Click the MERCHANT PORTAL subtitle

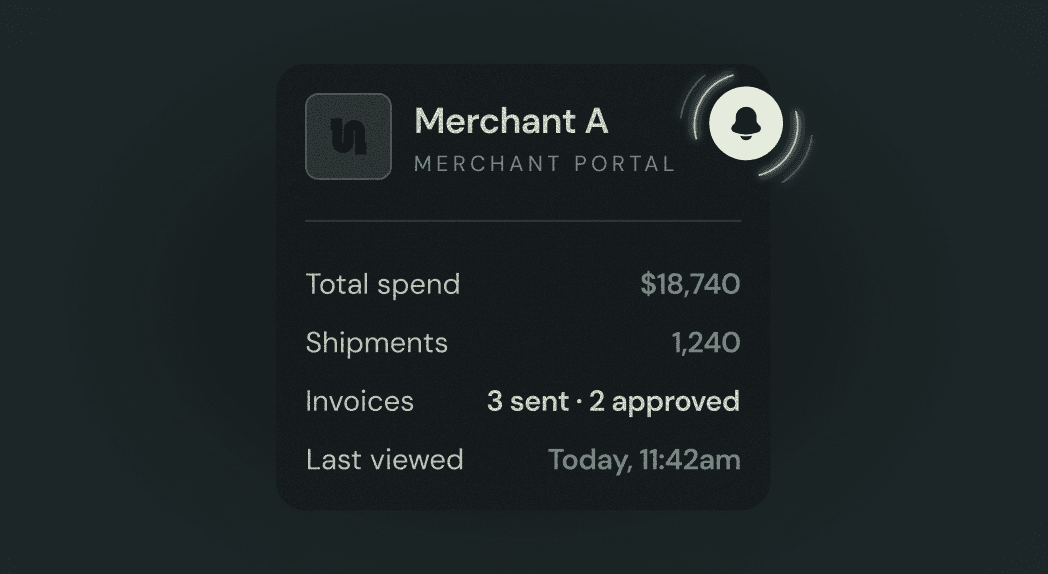(x=544, y=164)
